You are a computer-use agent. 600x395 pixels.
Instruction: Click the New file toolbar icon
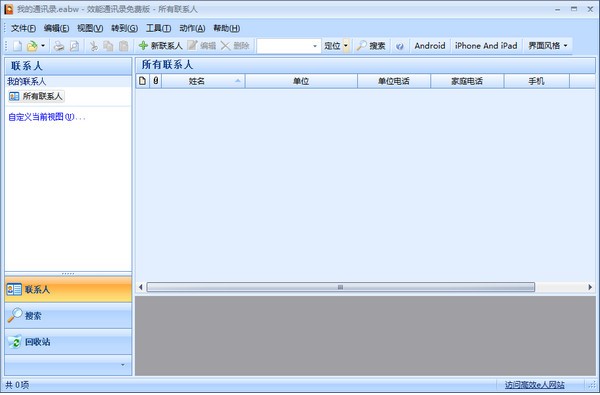tap(18, 46)
